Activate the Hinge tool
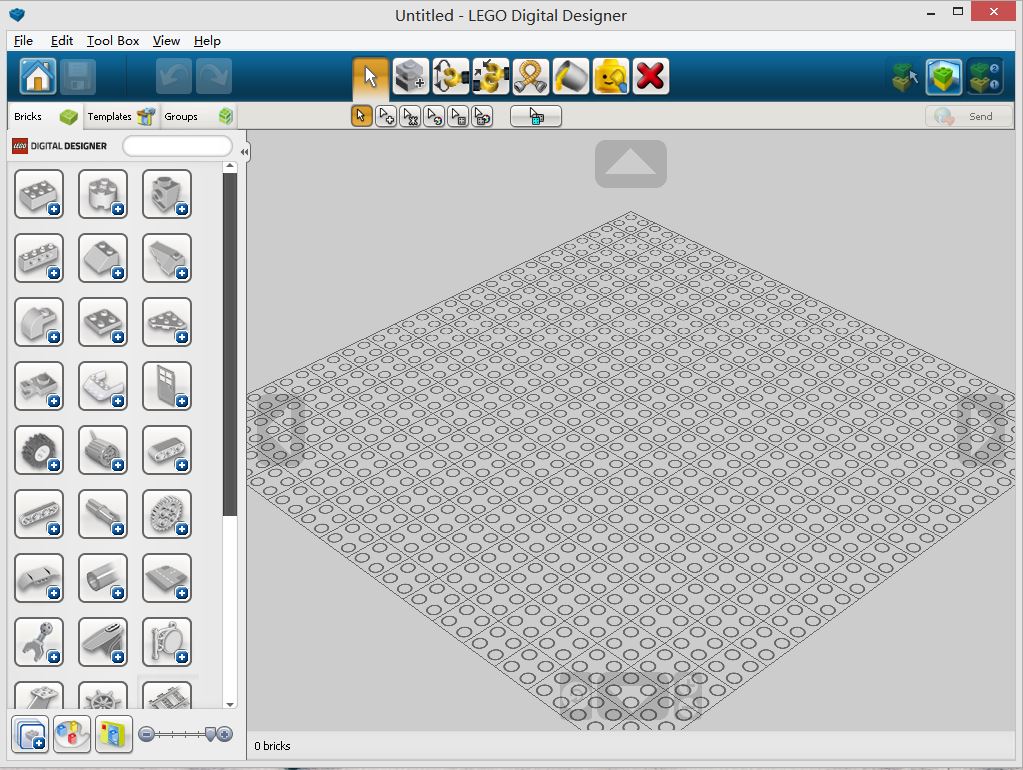Image resolution: width=1023 pixels, height=770 pixels. (x=450, y=75)
